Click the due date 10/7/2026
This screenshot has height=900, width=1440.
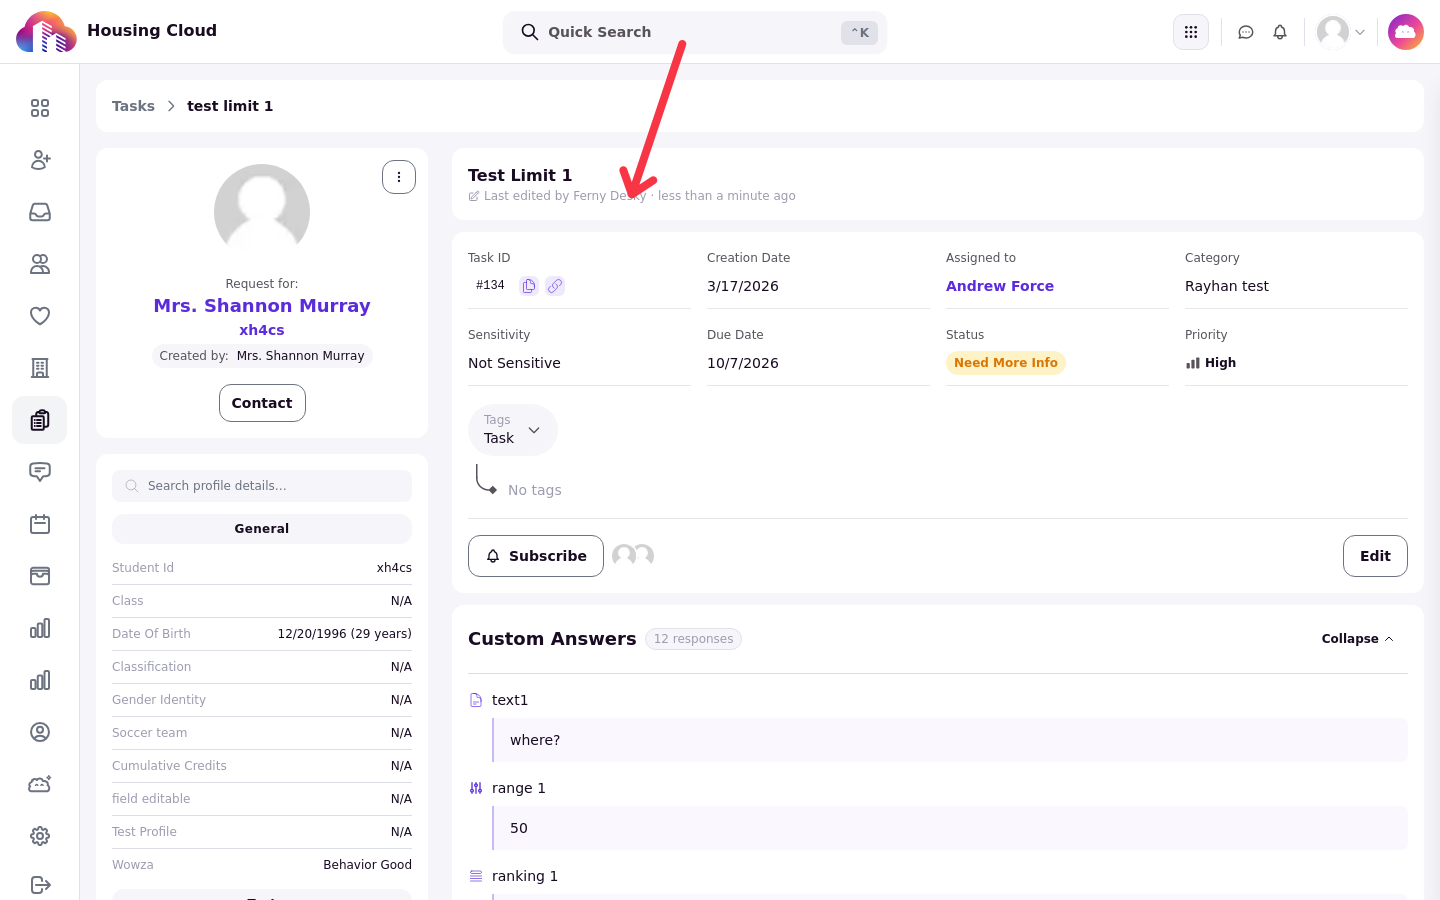click(x=743, y=363)
